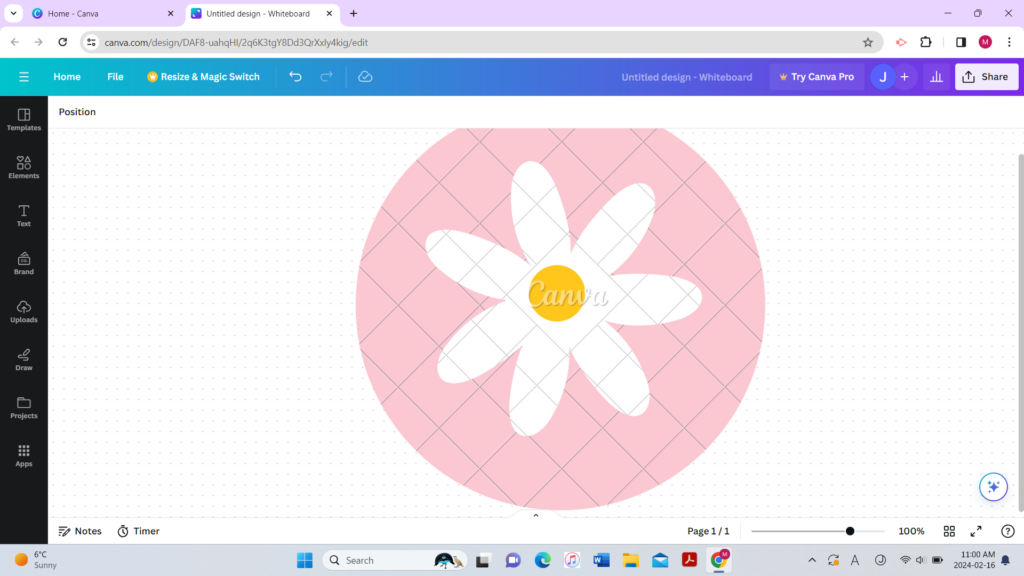Open the help question mark

[x=1008, y=531]
